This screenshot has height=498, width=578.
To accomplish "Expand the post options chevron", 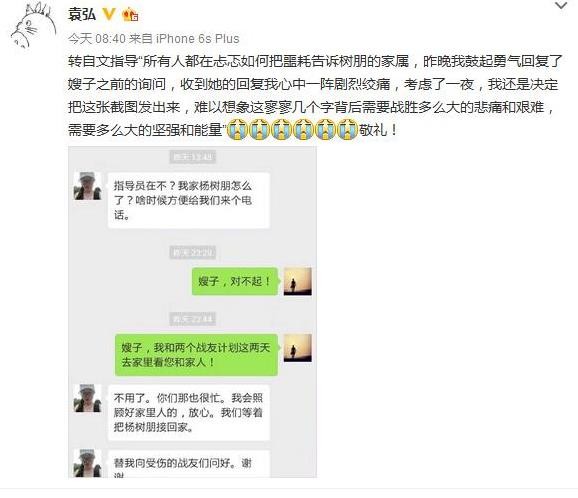I will click(561, 6).
